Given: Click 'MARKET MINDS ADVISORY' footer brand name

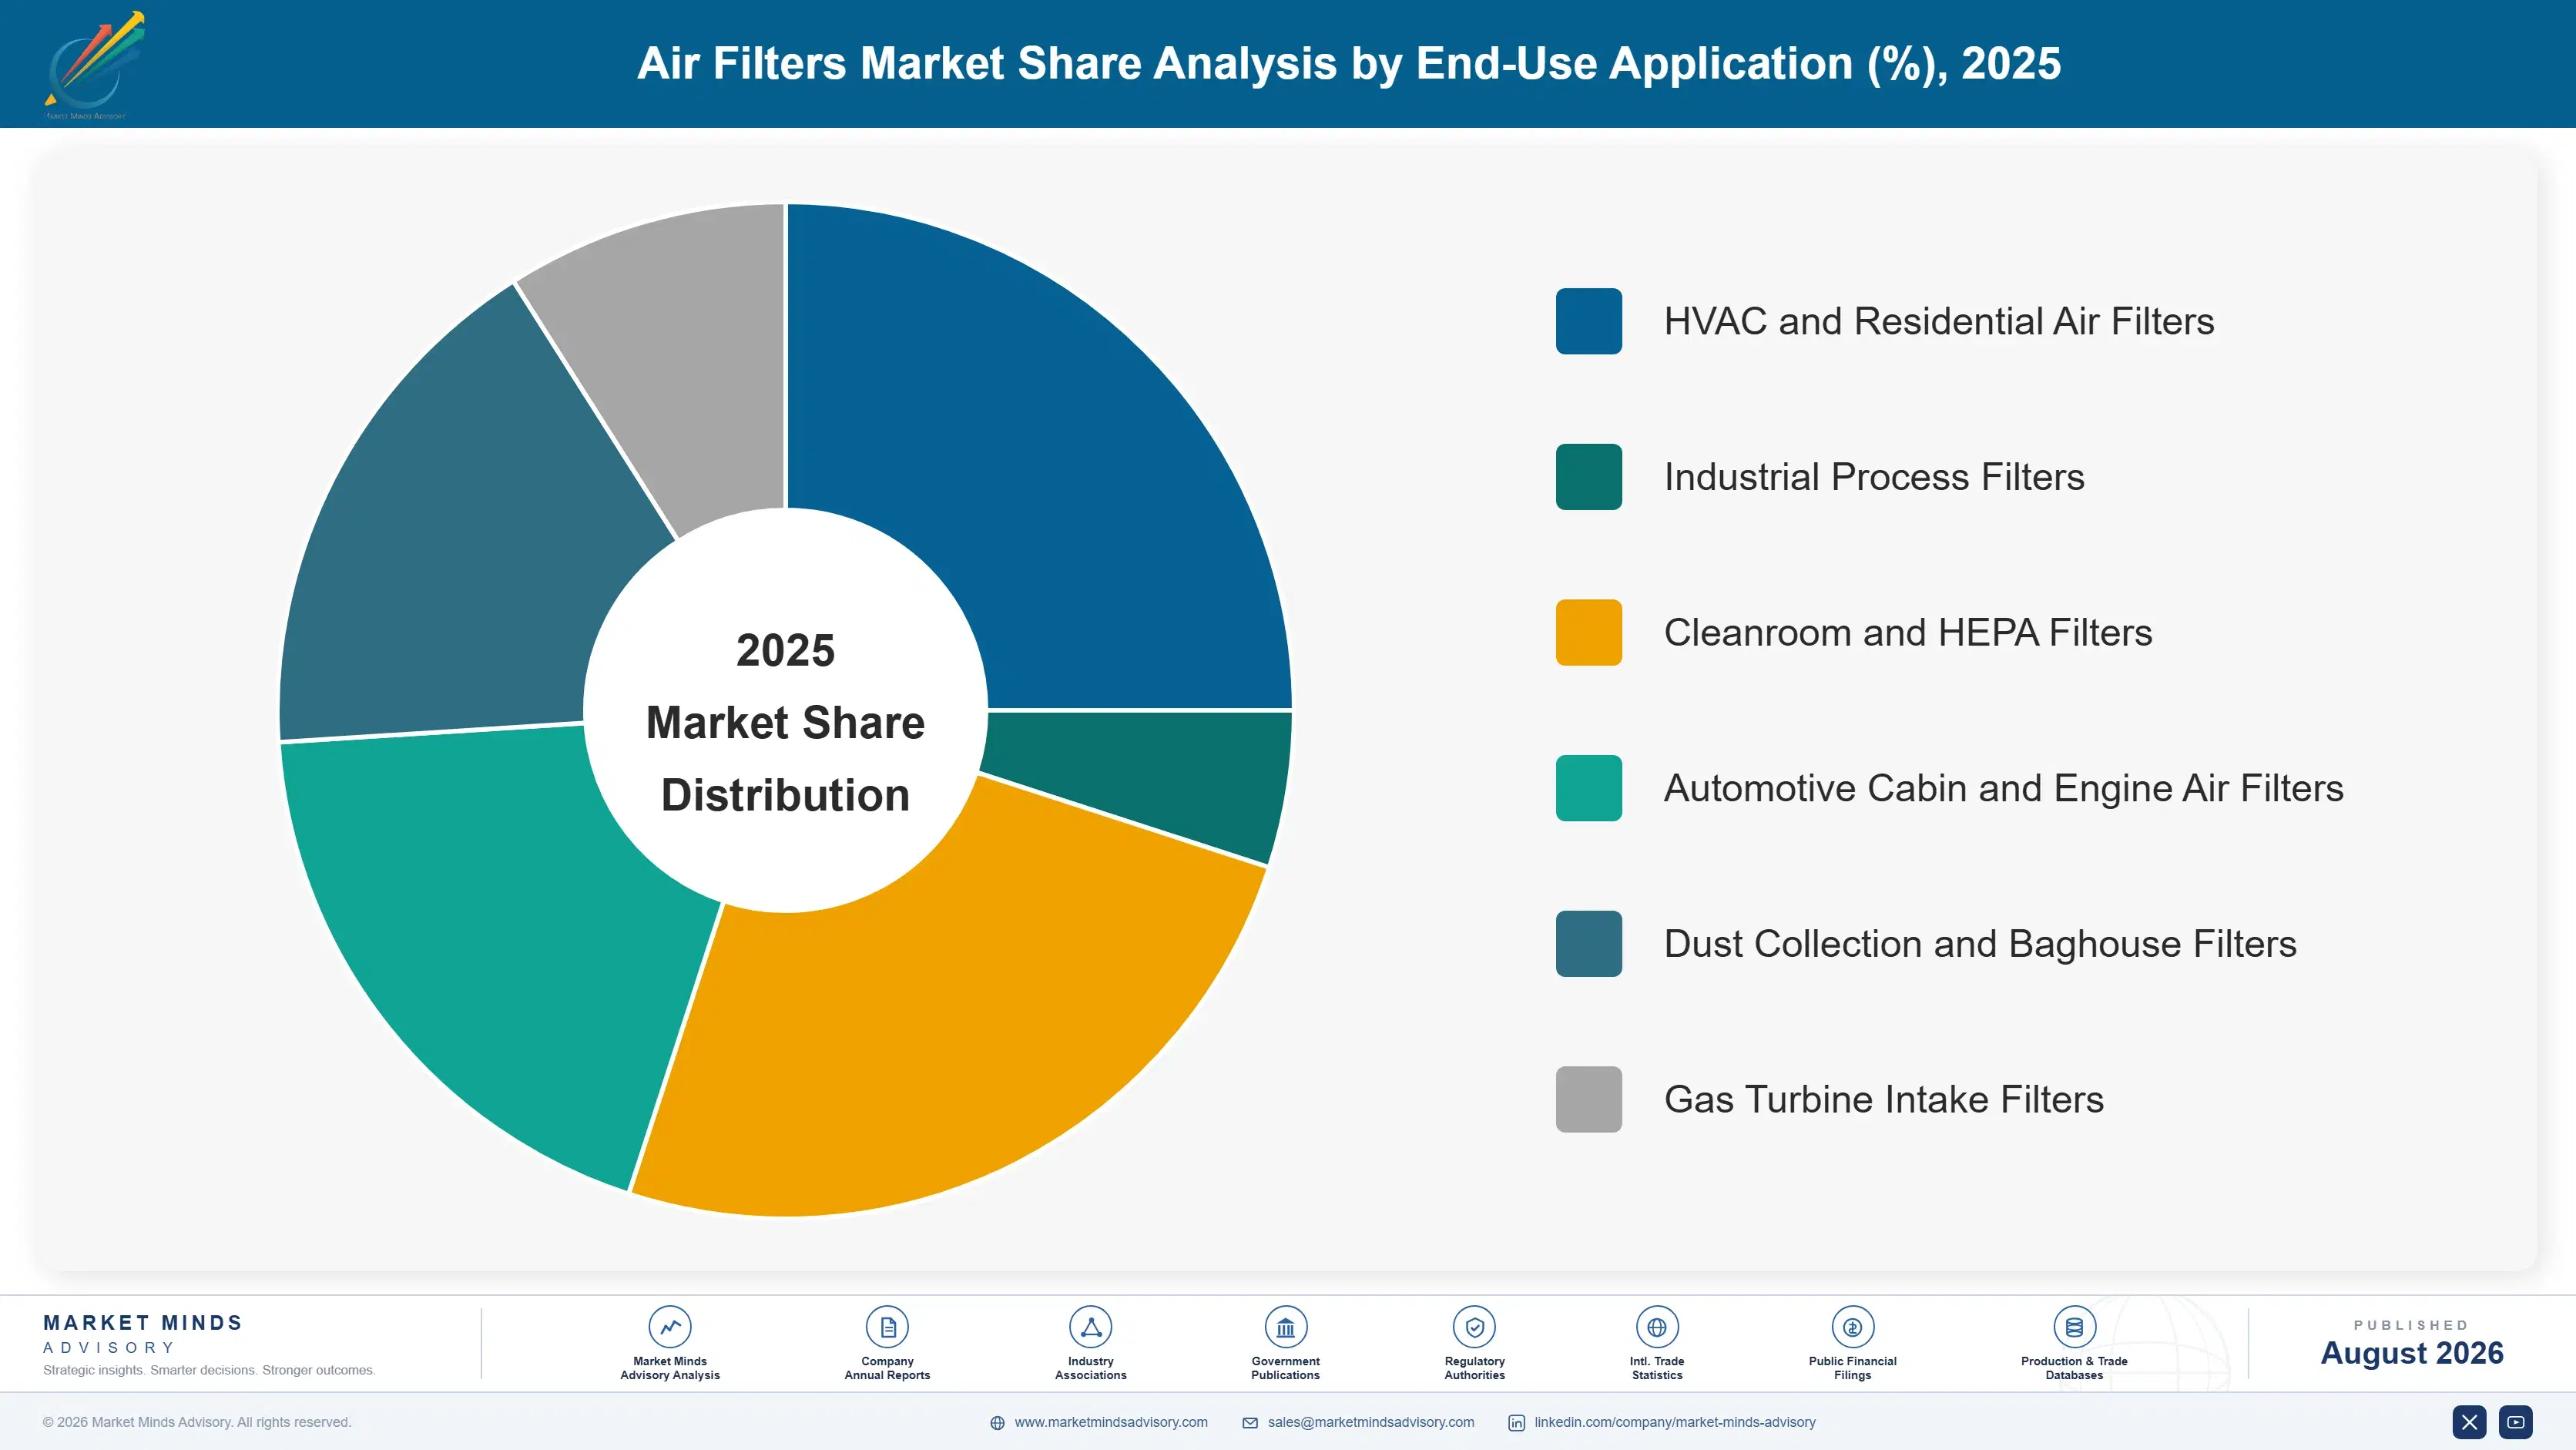Looking at the screenshot, I should click(143, 1334).
